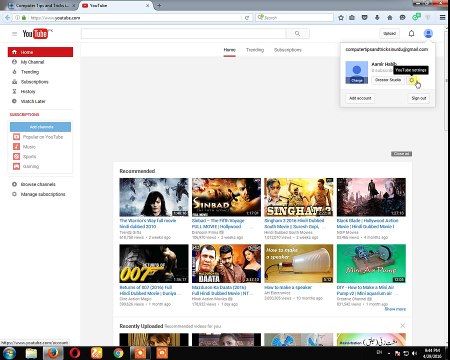The width and height of the screenshot is (450, 360).
Task: Click the green extension icon in toolbar
Action: (416, 17)
